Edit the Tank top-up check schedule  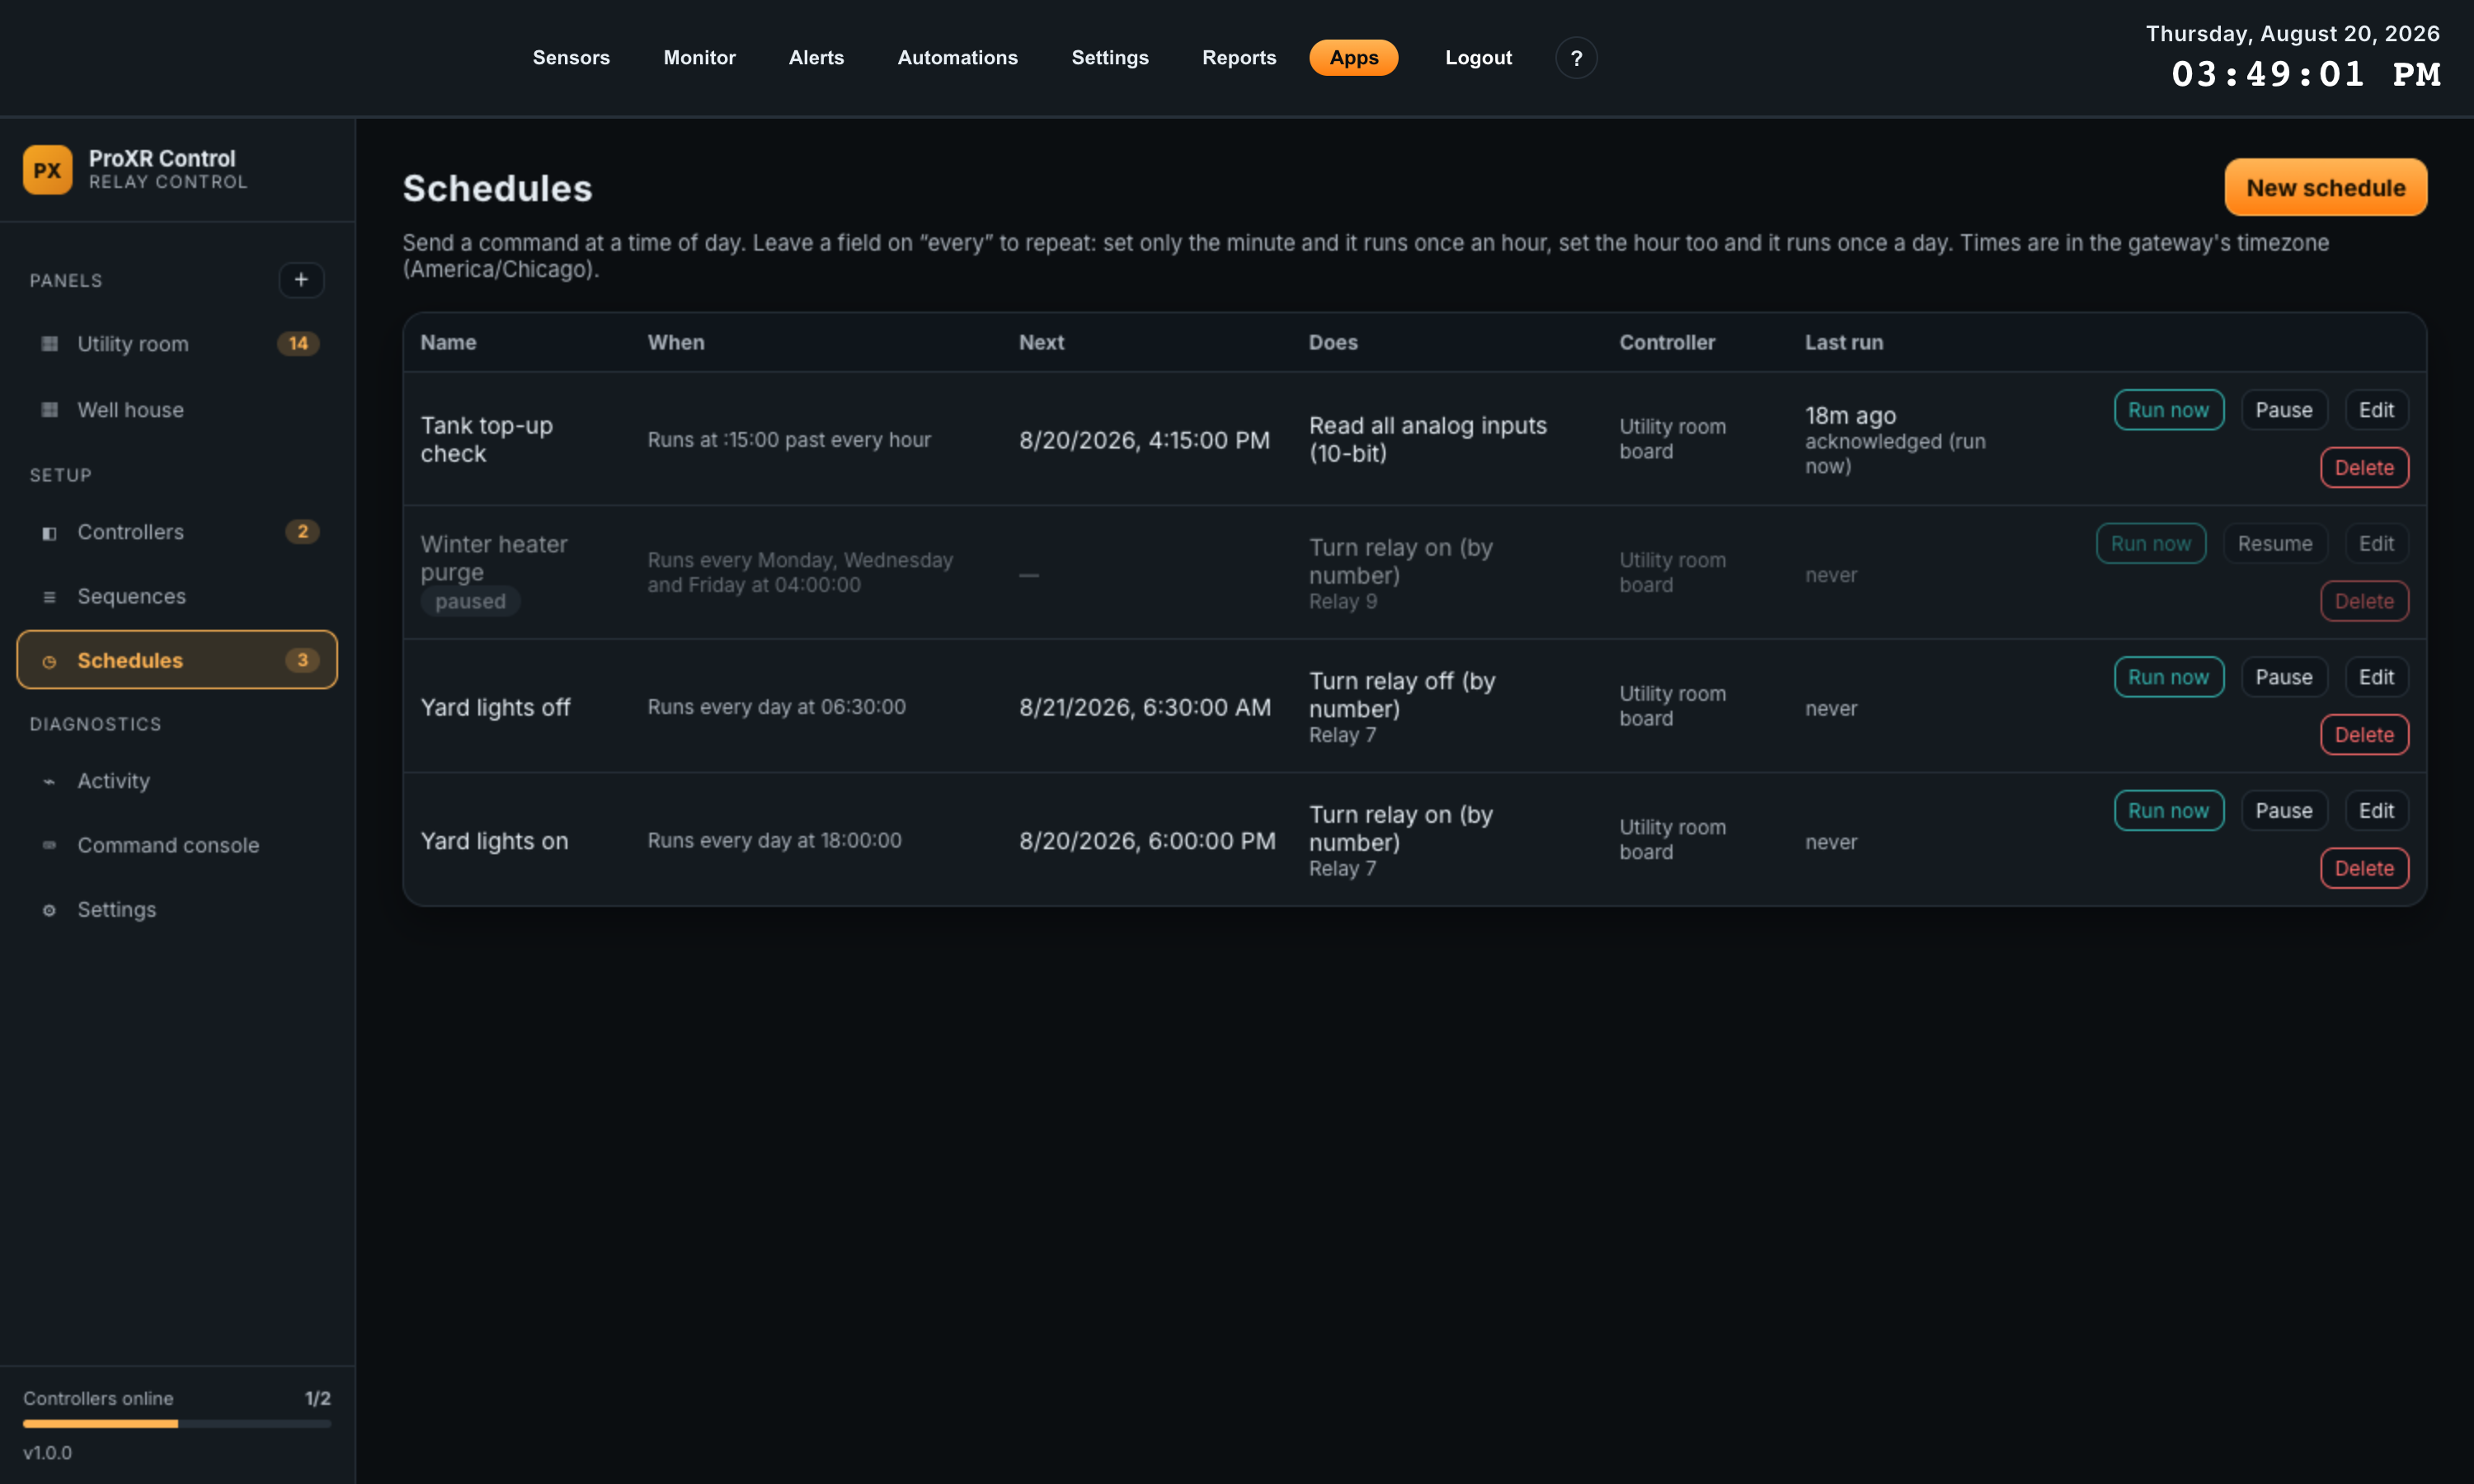click(2377, 410)
